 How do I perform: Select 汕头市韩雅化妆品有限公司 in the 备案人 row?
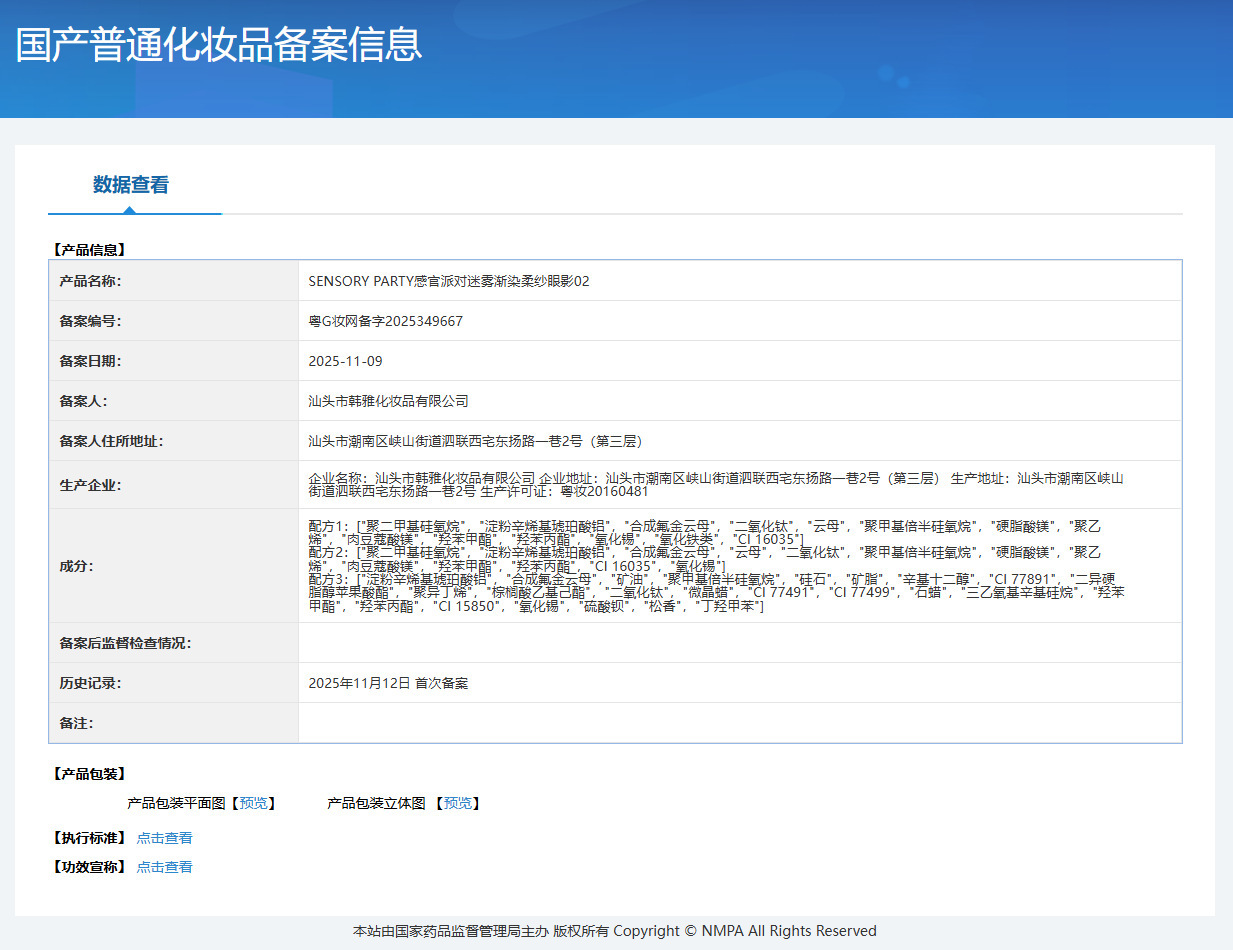coord(389,401)
